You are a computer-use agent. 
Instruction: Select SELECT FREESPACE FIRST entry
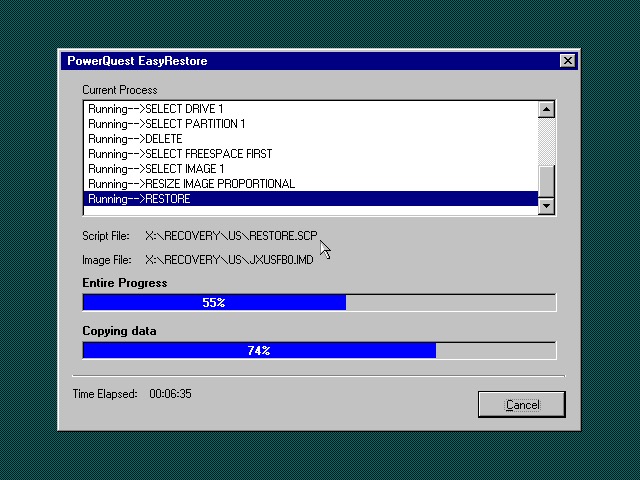coord(180,154)
